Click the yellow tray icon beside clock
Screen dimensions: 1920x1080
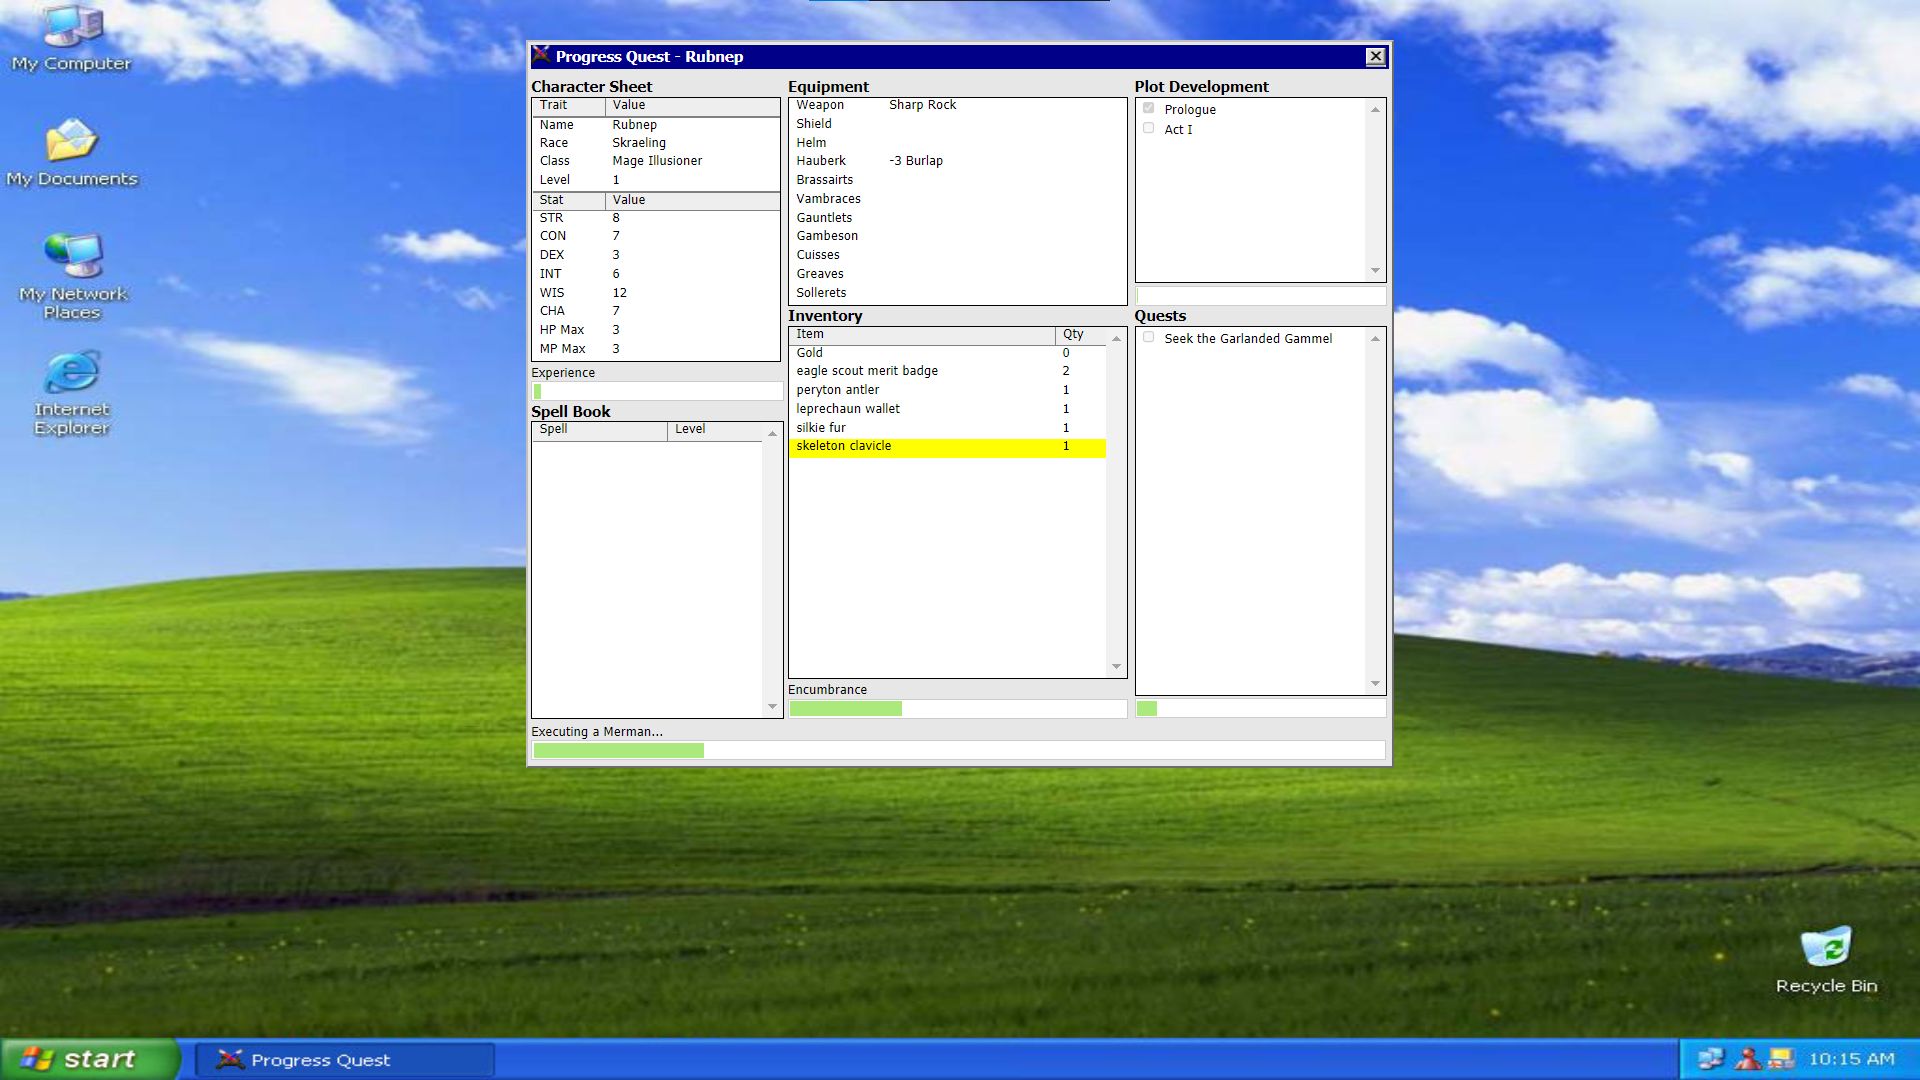pos(1781,1059)
